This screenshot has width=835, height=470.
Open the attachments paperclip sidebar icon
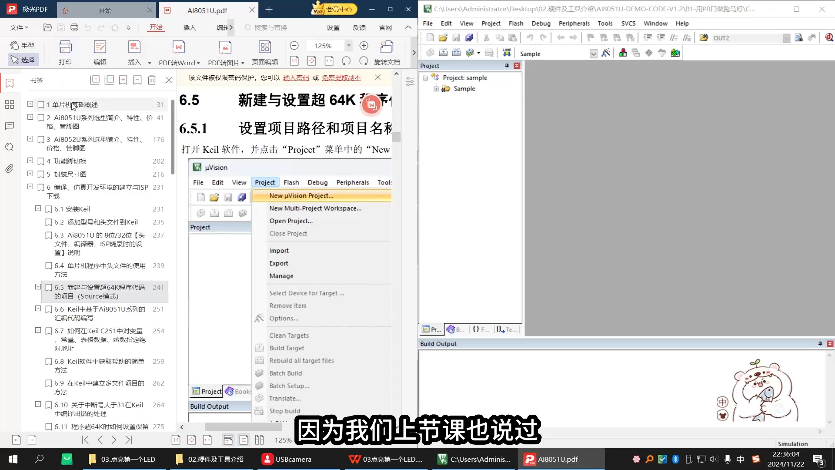9,169
